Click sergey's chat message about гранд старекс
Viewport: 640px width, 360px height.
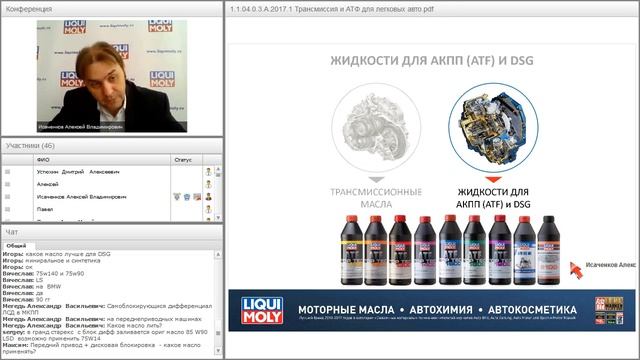[x=105, y=336]
